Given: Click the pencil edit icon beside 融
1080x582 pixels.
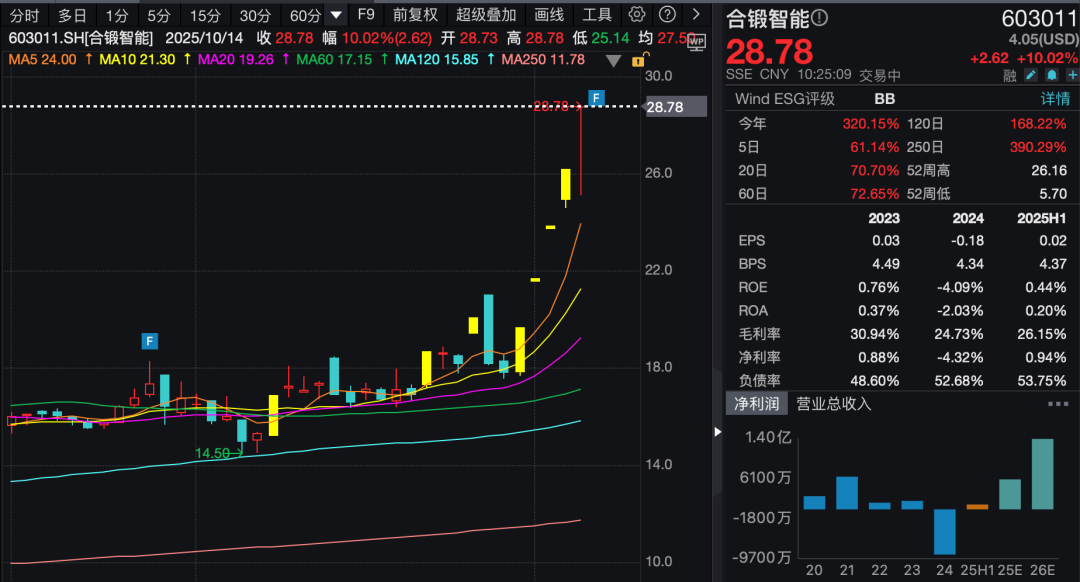Looking at the screenshot, I should [1031, 75].
